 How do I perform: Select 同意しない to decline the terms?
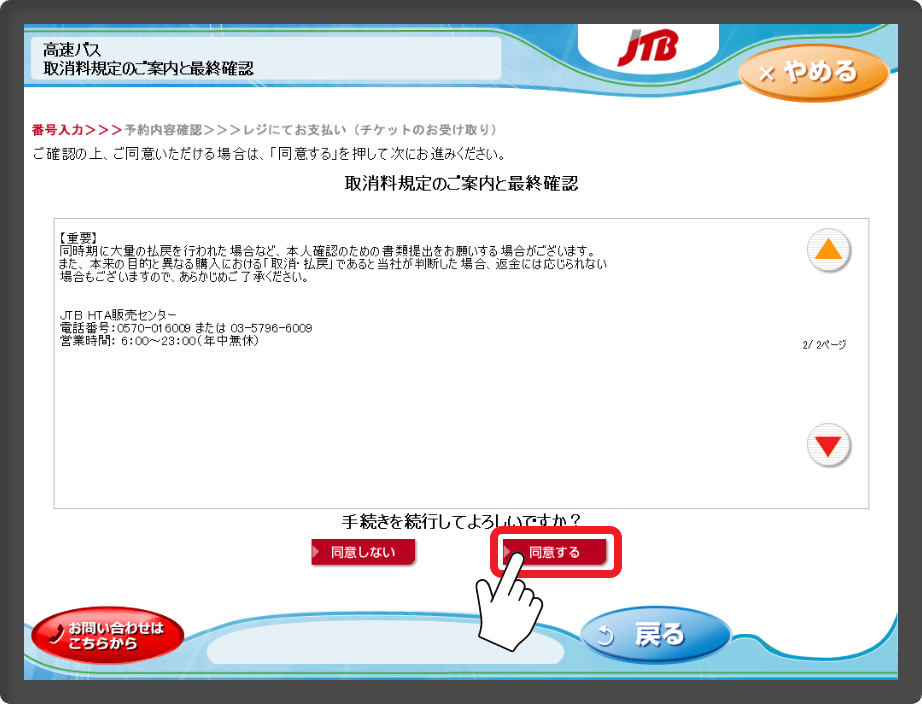tap(363, 552)
